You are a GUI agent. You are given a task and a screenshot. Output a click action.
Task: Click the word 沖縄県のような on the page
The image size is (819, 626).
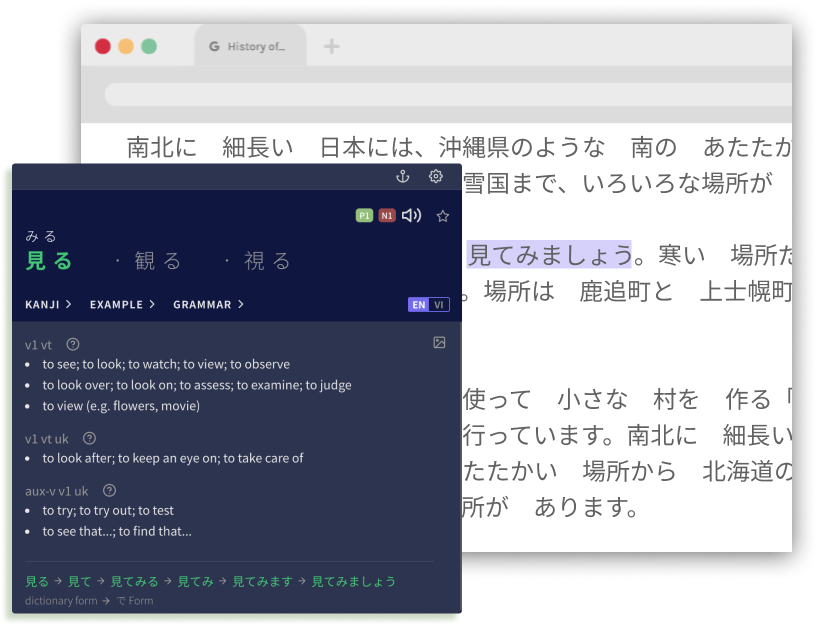click(x=521, y=147)
